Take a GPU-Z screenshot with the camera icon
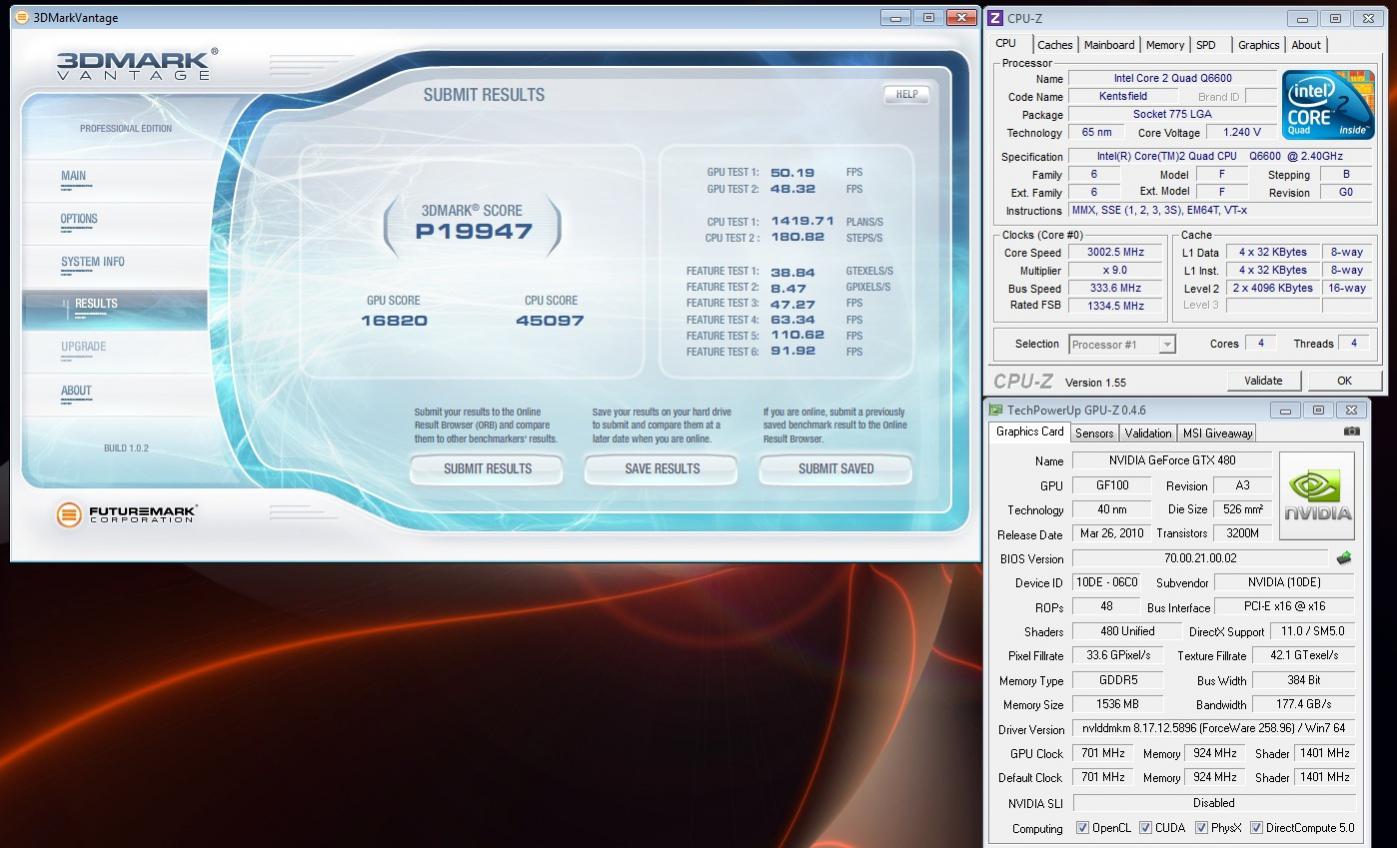1397x848 pixels. [x=1351, y=432]
